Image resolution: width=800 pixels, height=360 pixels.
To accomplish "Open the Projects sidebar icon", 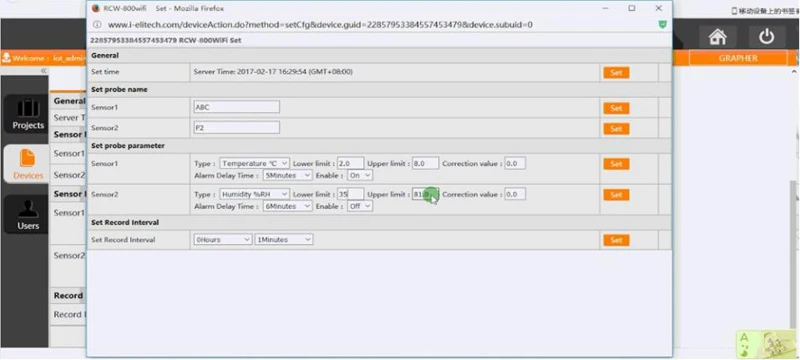I will tap(27, 114).
